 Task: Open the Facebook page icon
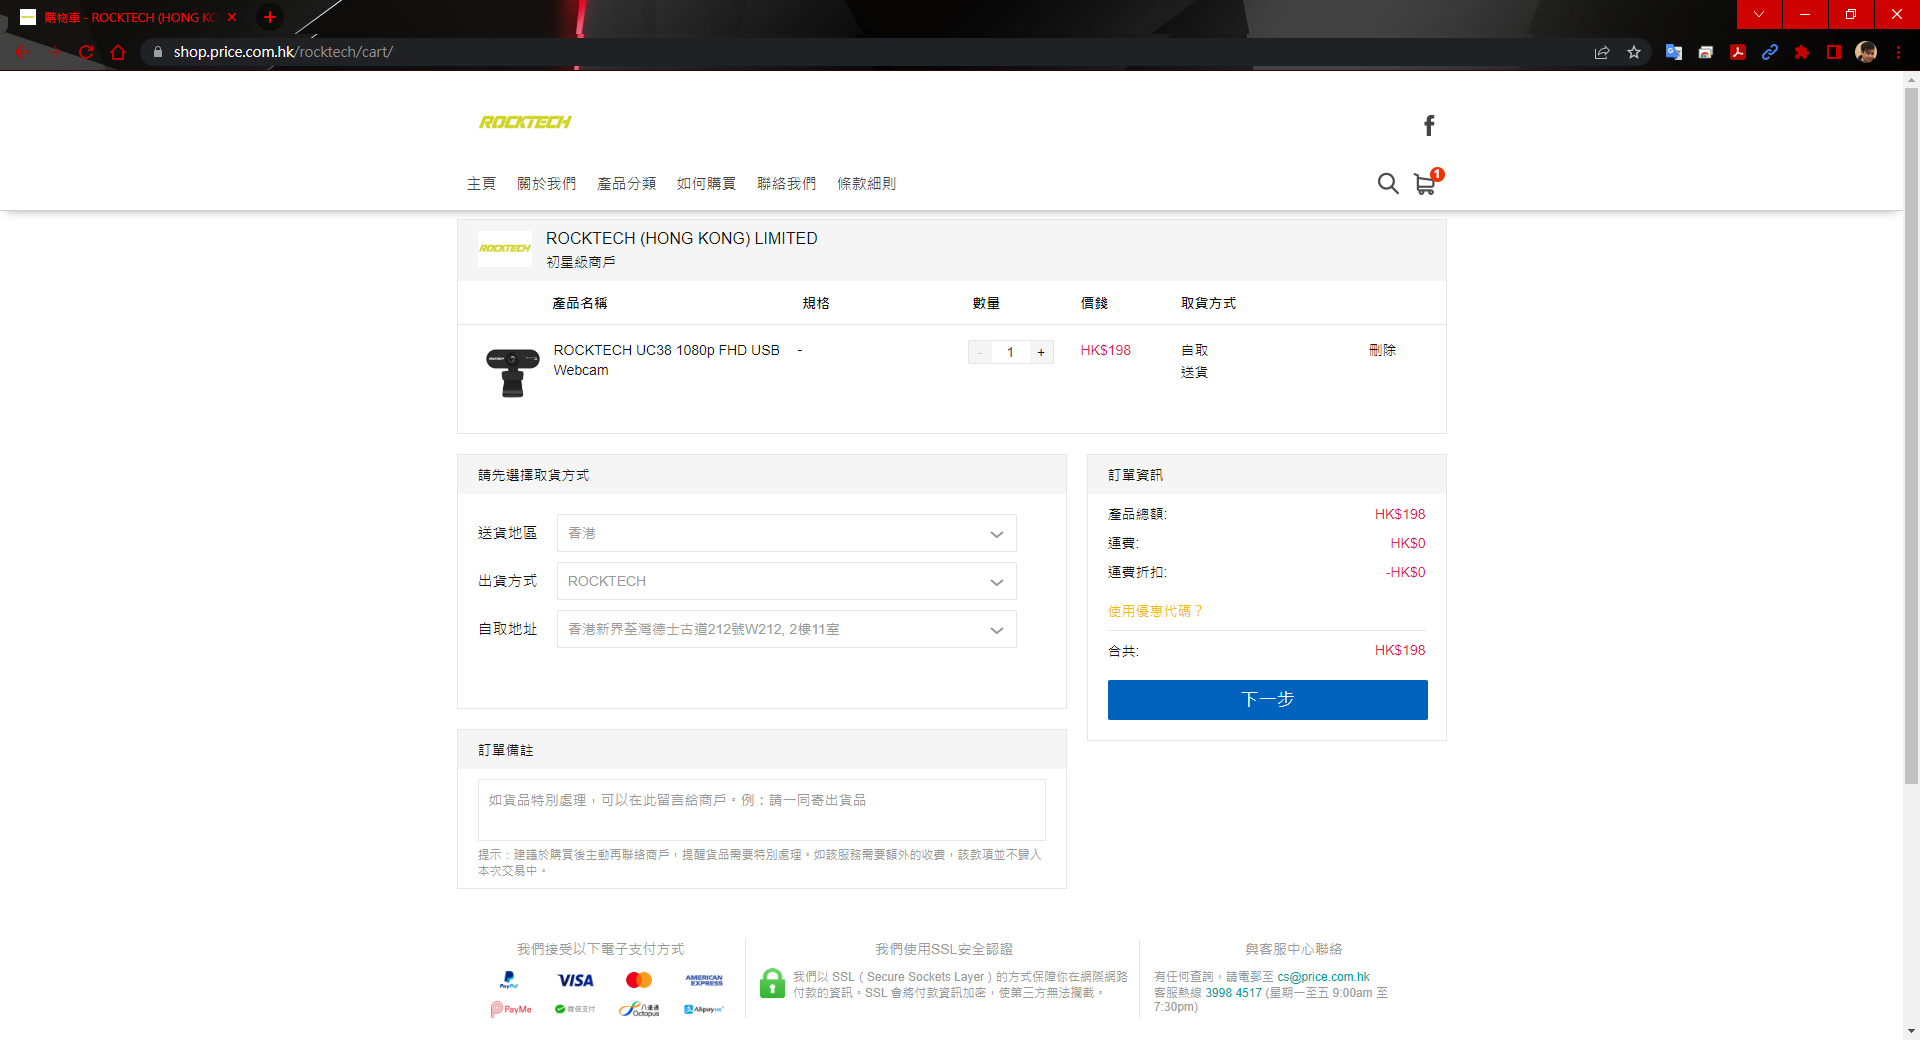point(1429,125)
